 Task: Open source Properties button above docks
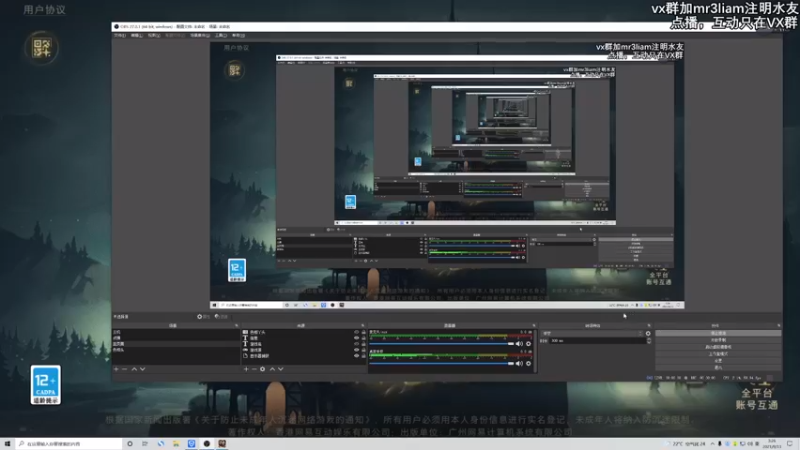coord(204,317)
